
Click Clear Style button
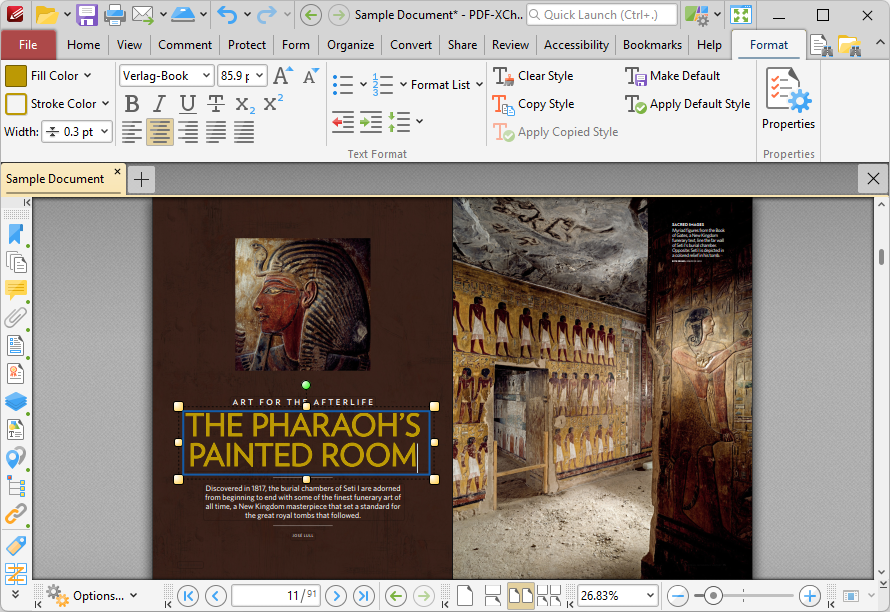[x=533, y=76]
